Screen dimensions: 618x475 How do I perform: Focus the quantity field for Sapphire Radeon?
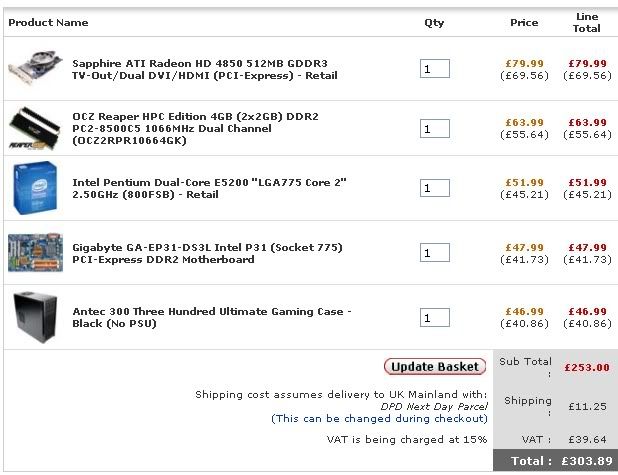(x=435, y=69)
